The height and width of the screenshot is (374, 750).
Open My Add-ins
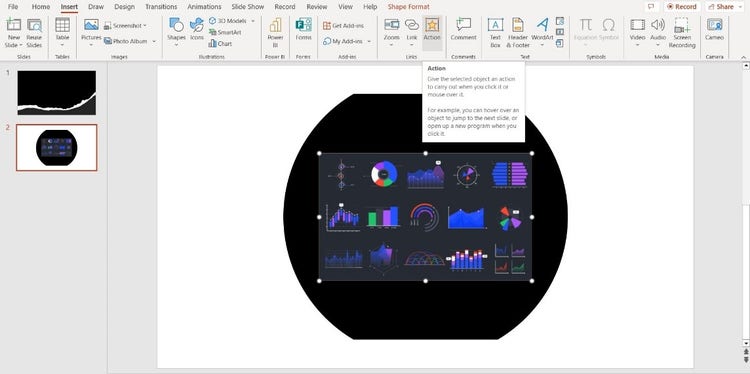343,42
